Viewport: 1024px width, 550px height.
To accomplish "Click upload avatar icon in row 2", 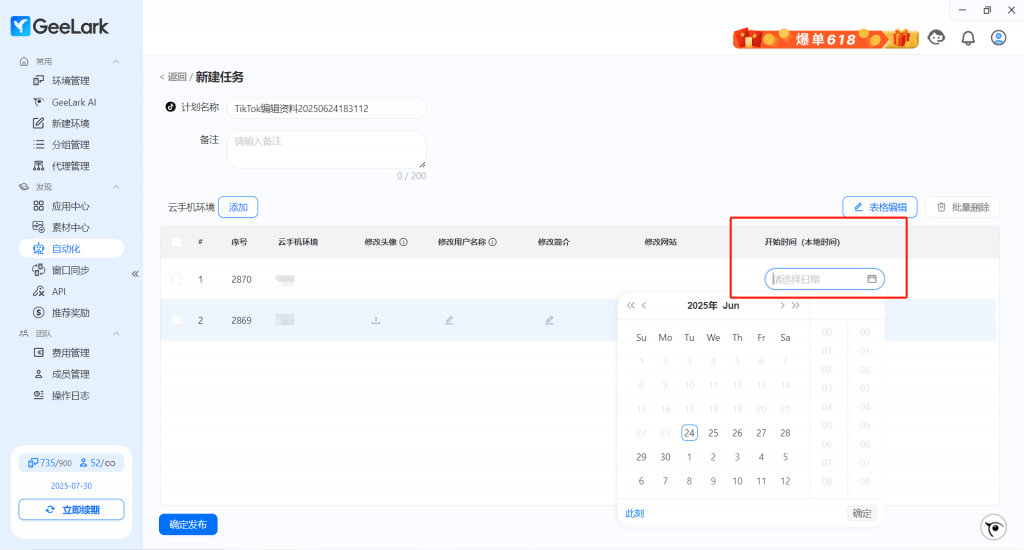I will click(376, 320).
